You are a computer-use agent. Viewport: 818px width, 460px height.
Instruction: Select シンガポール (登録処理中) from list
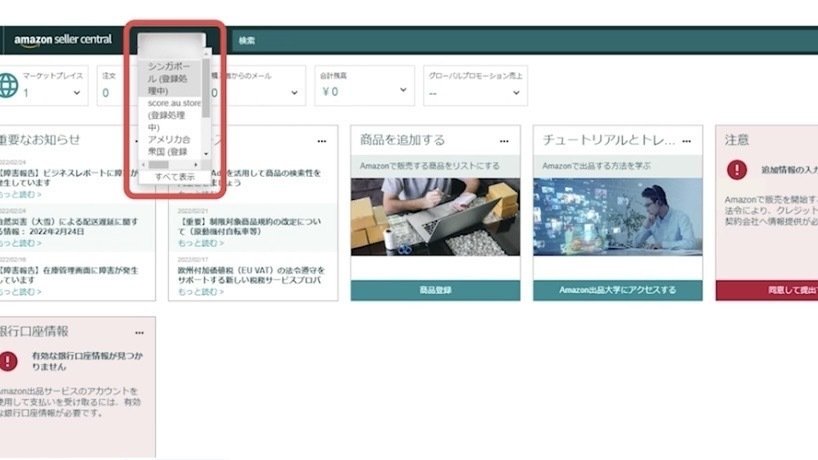click(x=170, y=78)
